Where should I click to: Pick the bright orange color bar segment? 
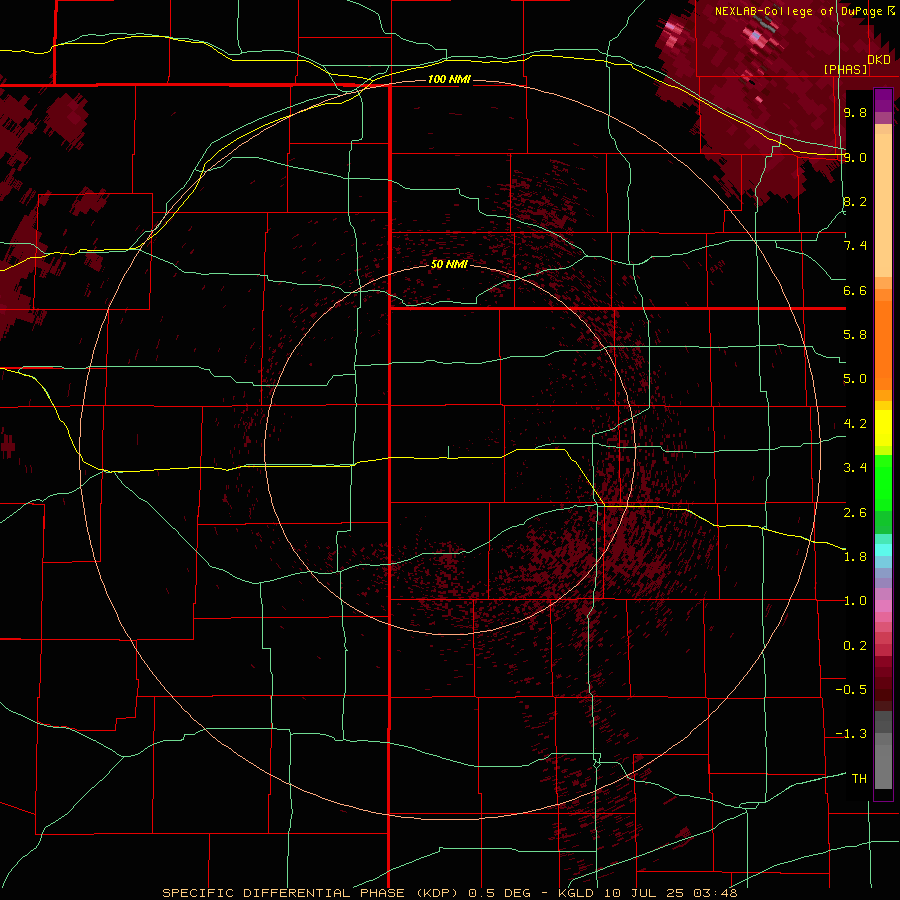(883, 346)
